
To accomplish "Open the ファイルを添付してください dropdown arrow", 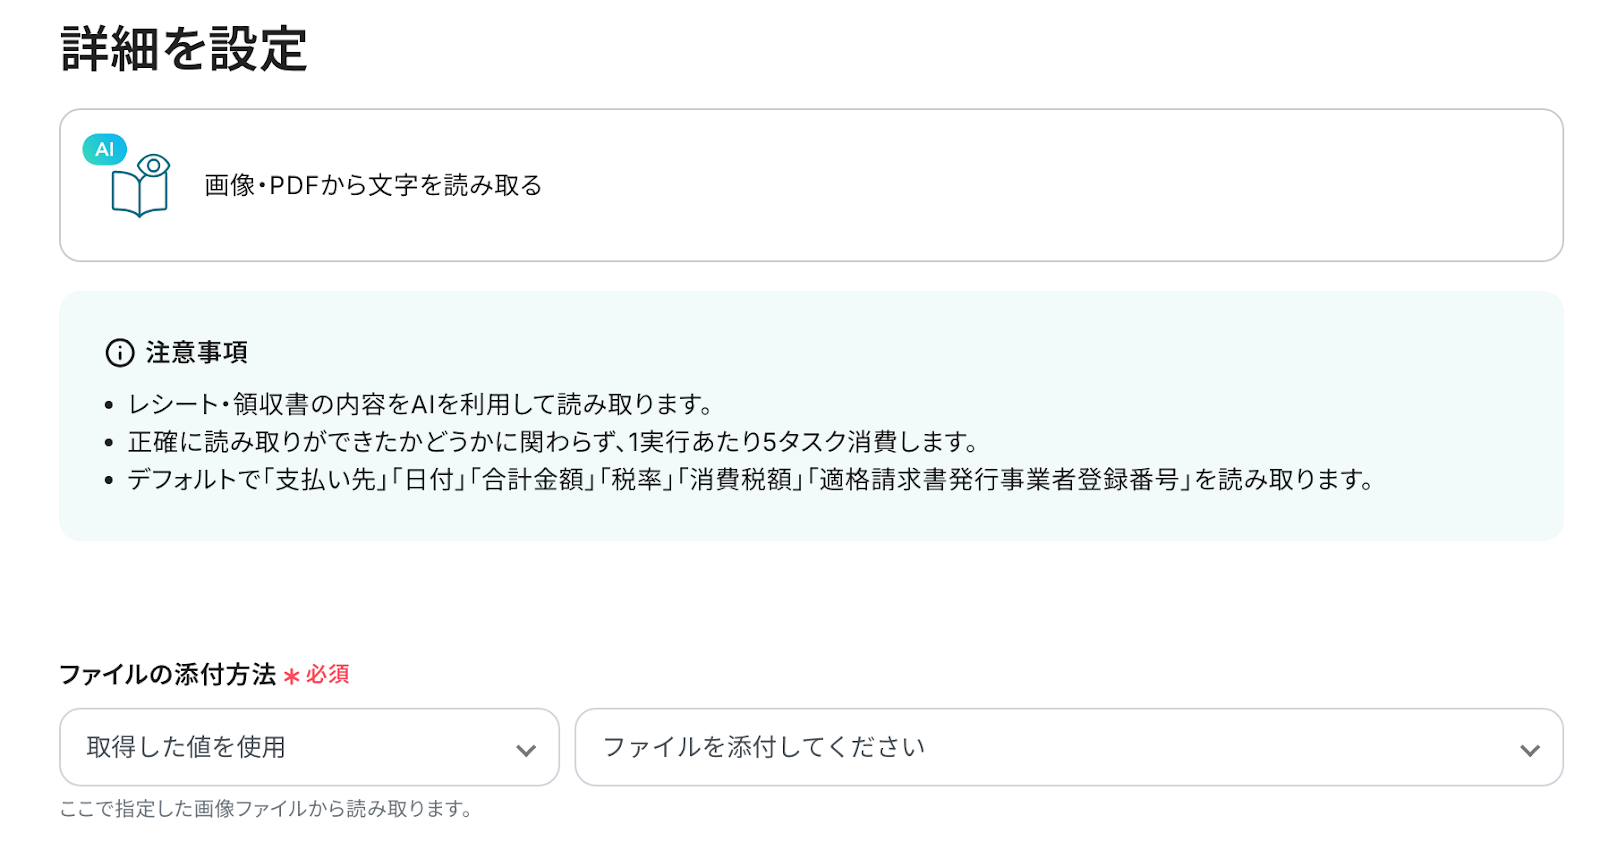I will 1529,750.
